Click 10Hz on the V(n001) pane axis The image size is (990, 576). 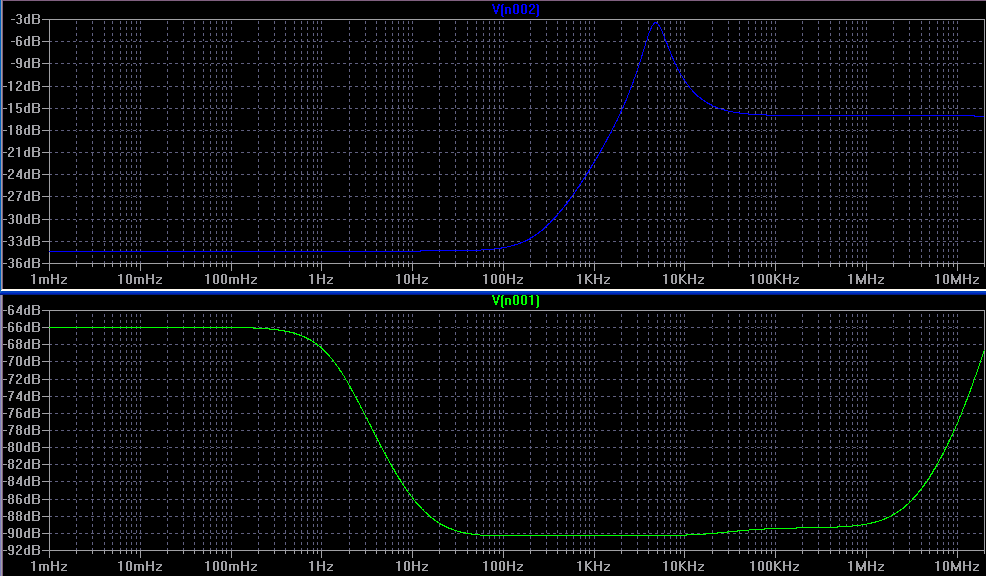(x=412, y=566)
